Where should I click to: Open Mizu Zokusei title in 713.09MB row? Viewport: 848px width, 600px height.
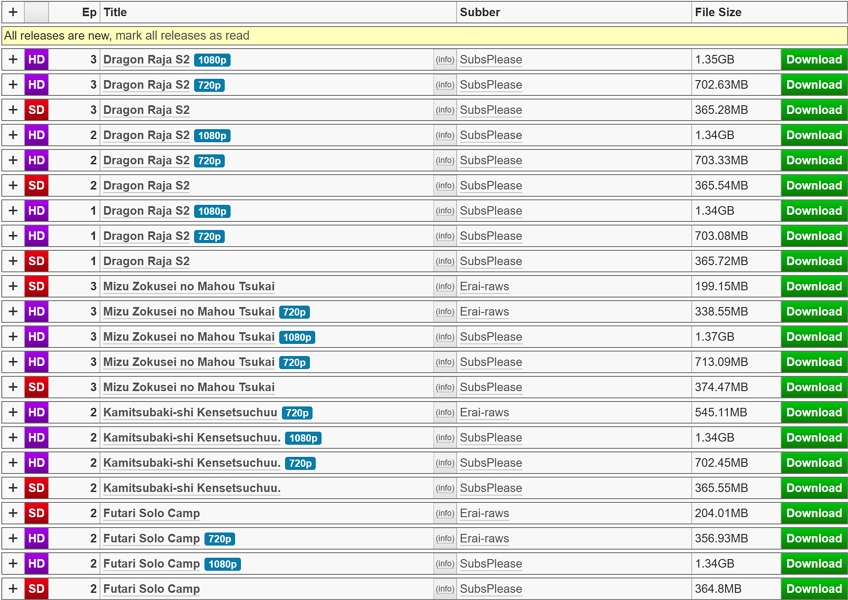click(x=189, y=362)
